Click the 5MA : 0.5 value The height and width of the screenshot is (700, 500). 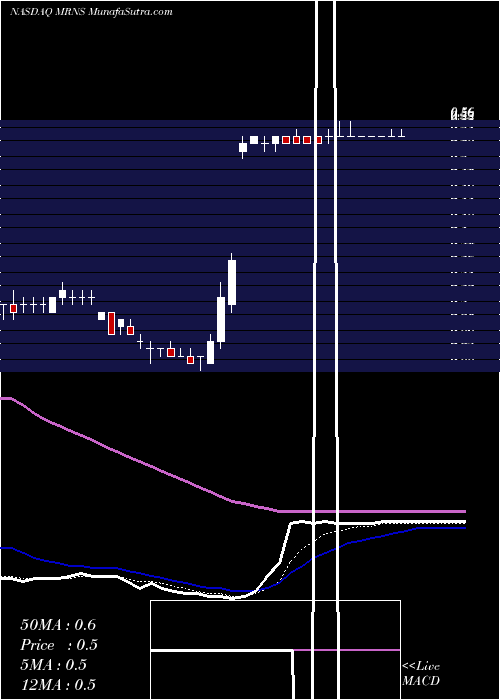coord(54,665)
